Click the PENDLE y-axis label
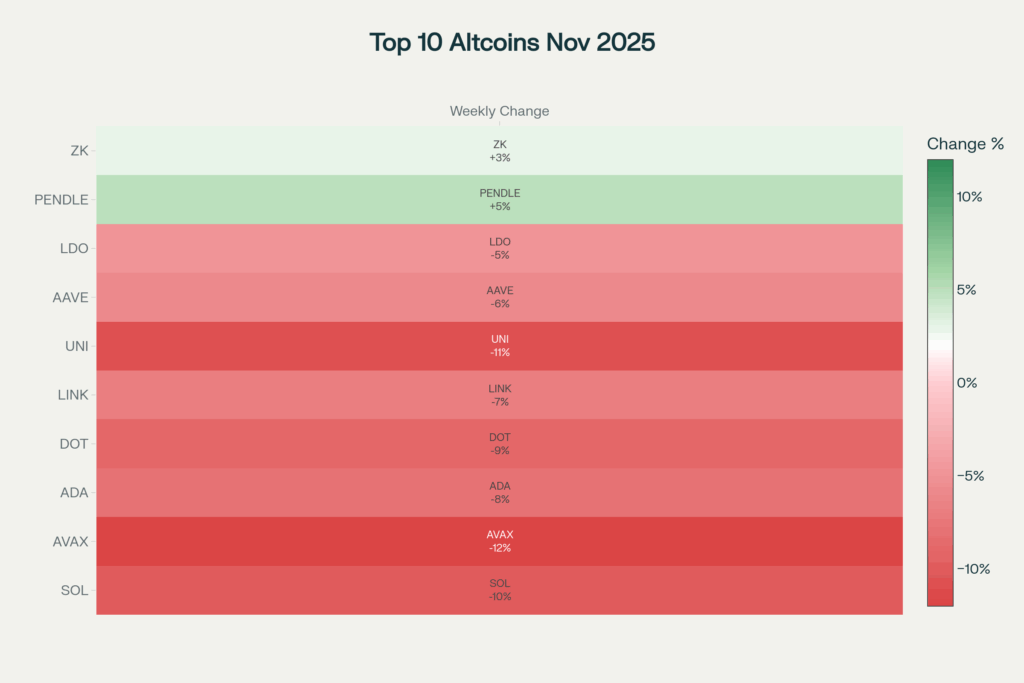The image size is (1024, 683). pos(61,200)
